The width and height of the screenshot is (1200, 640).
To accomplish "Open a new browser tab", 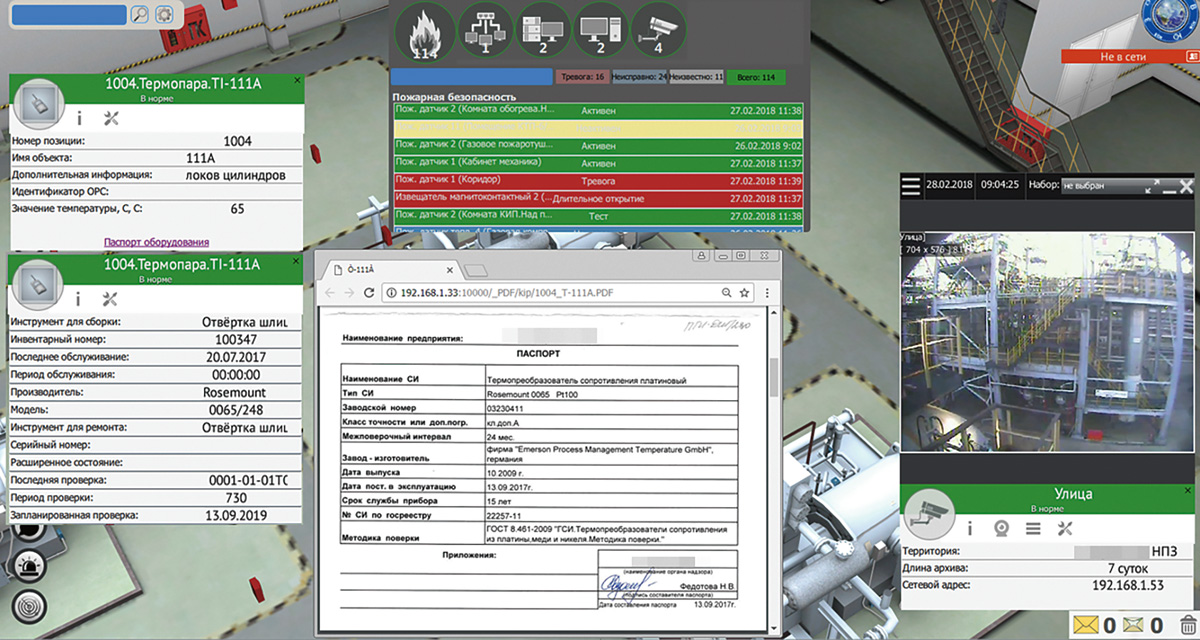I will coord(477,270).
